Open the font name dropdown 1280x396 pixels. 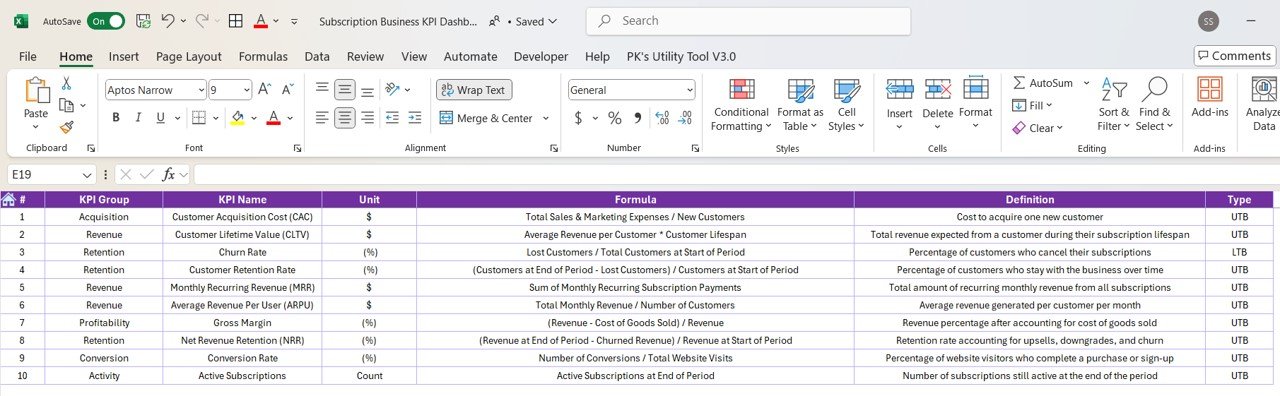200,90
